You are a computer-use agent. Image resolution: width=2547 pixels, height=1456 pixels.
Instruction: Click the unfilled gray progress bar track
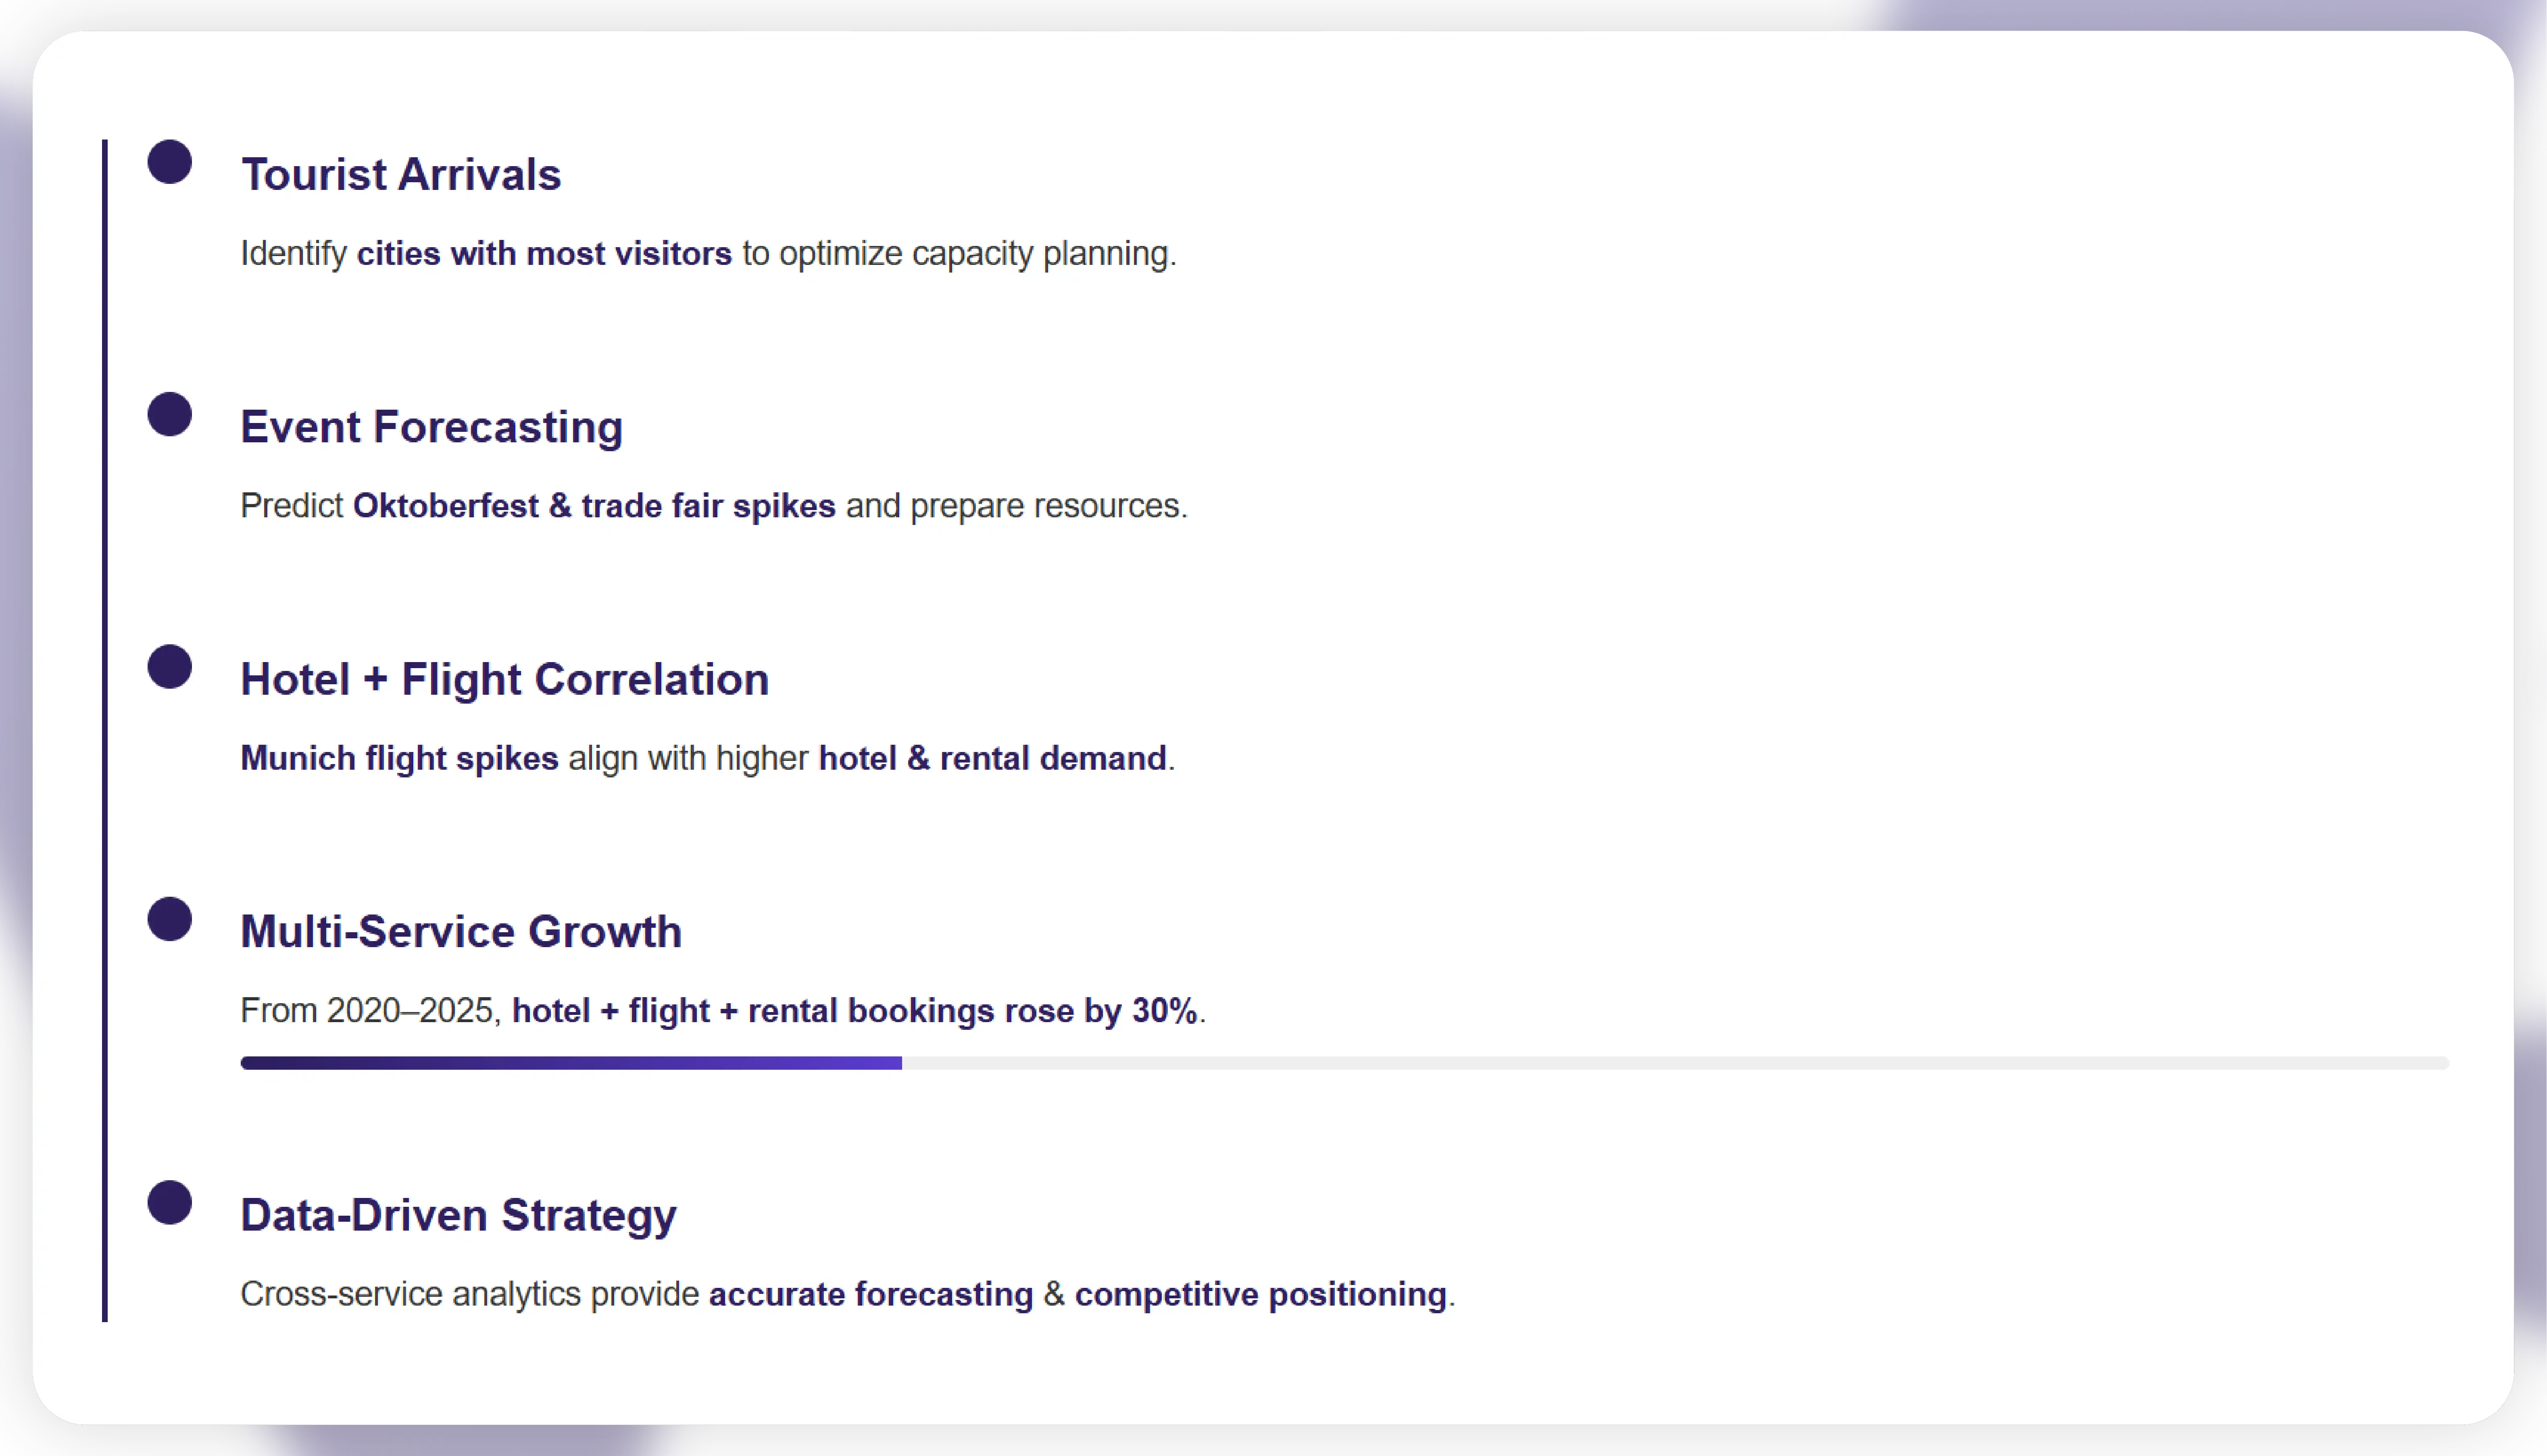[x=1675, y=1063]
